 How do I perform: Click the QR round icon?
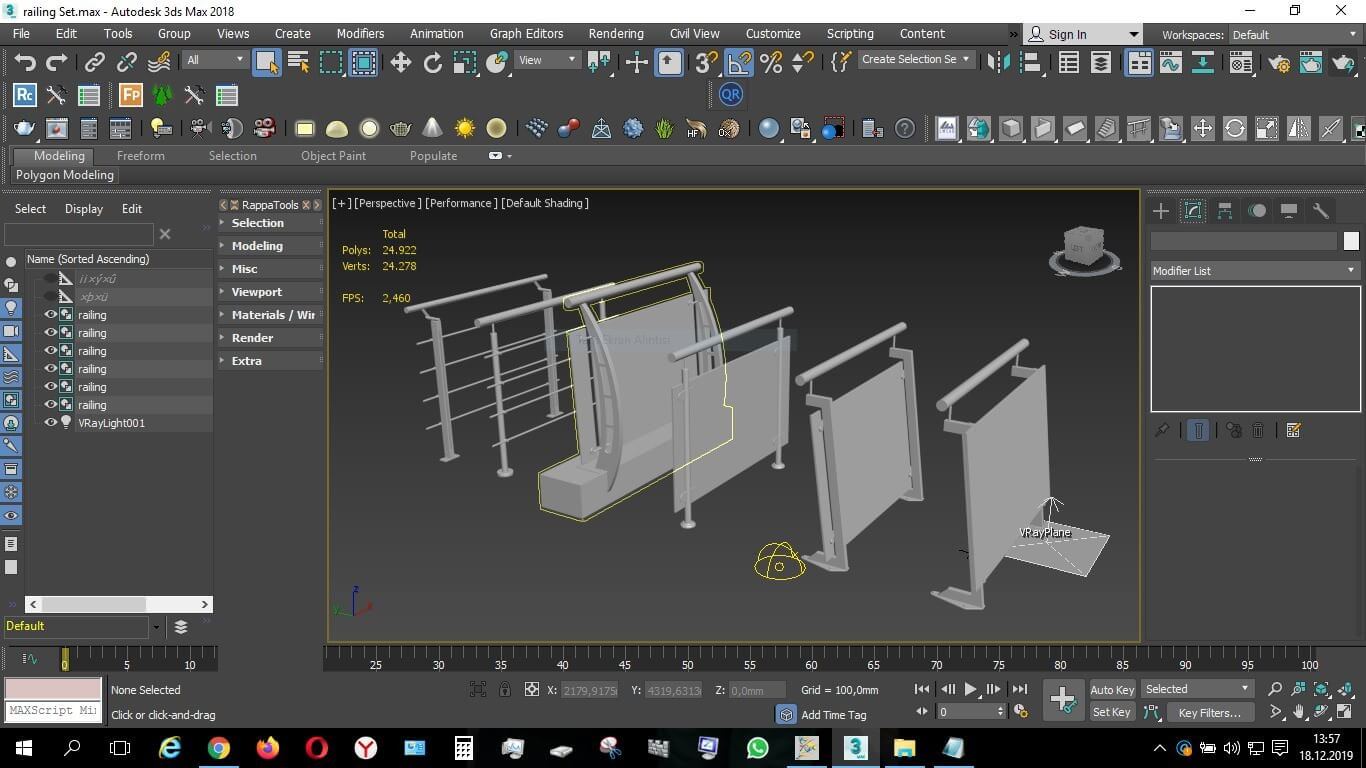pyautogui.click(x=731, y=95)
